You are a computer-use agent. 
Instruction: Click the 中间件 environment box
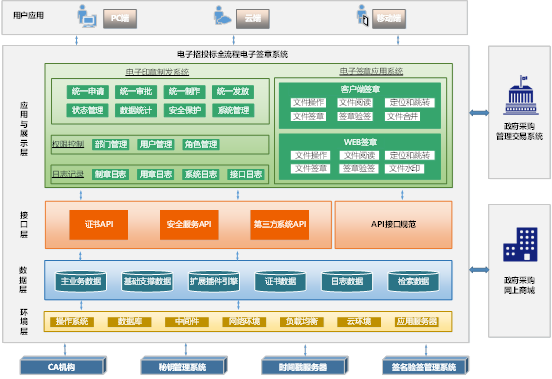click(x=187, y=322)
